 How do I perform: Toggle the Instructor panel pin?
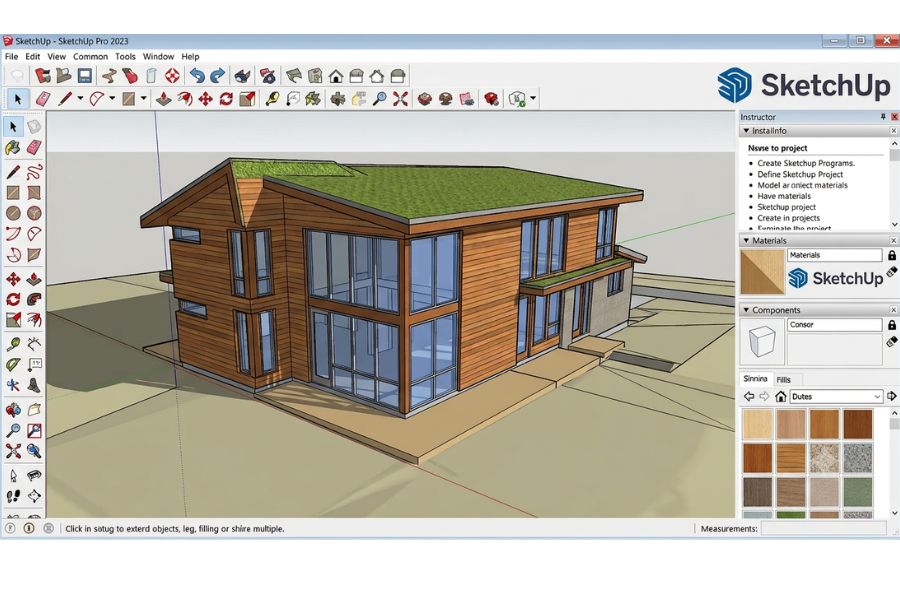(x=883, y=117)
